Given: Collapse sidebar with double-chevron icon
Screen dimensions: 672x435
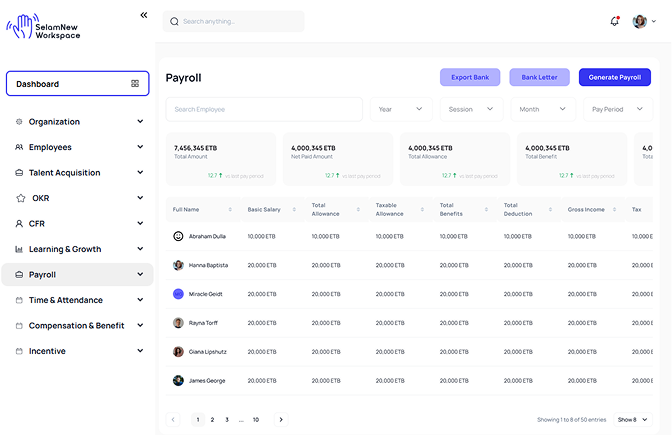Looking at the screenshot, I should tap(144, 15).
